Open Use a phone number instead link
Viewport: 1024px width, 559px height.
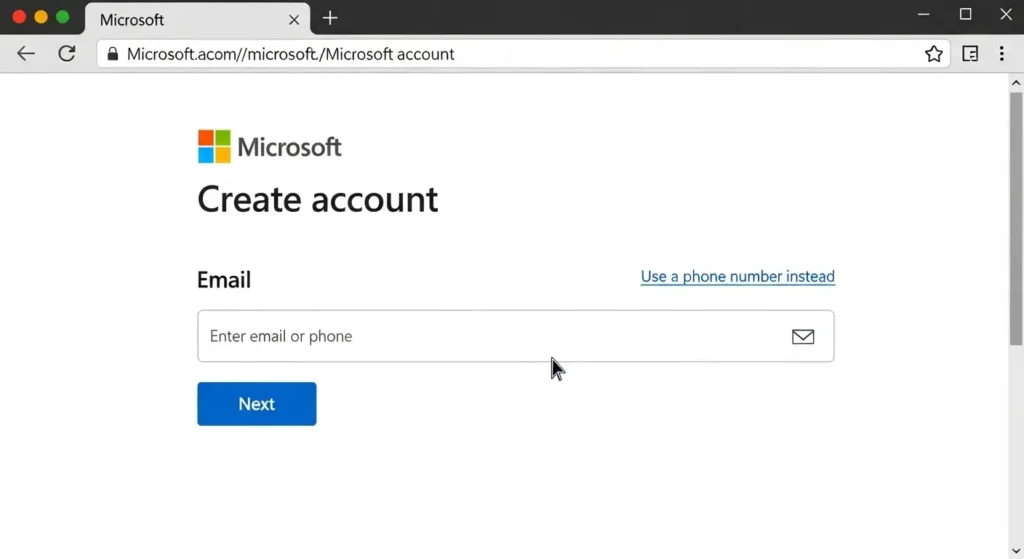[737, 276]
